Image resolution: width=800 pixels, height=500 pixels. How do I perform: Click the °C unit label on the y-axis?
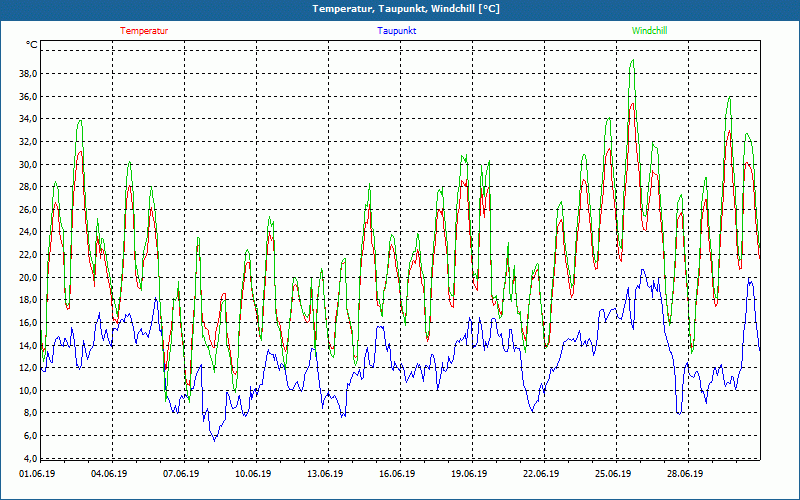[31, 45]
